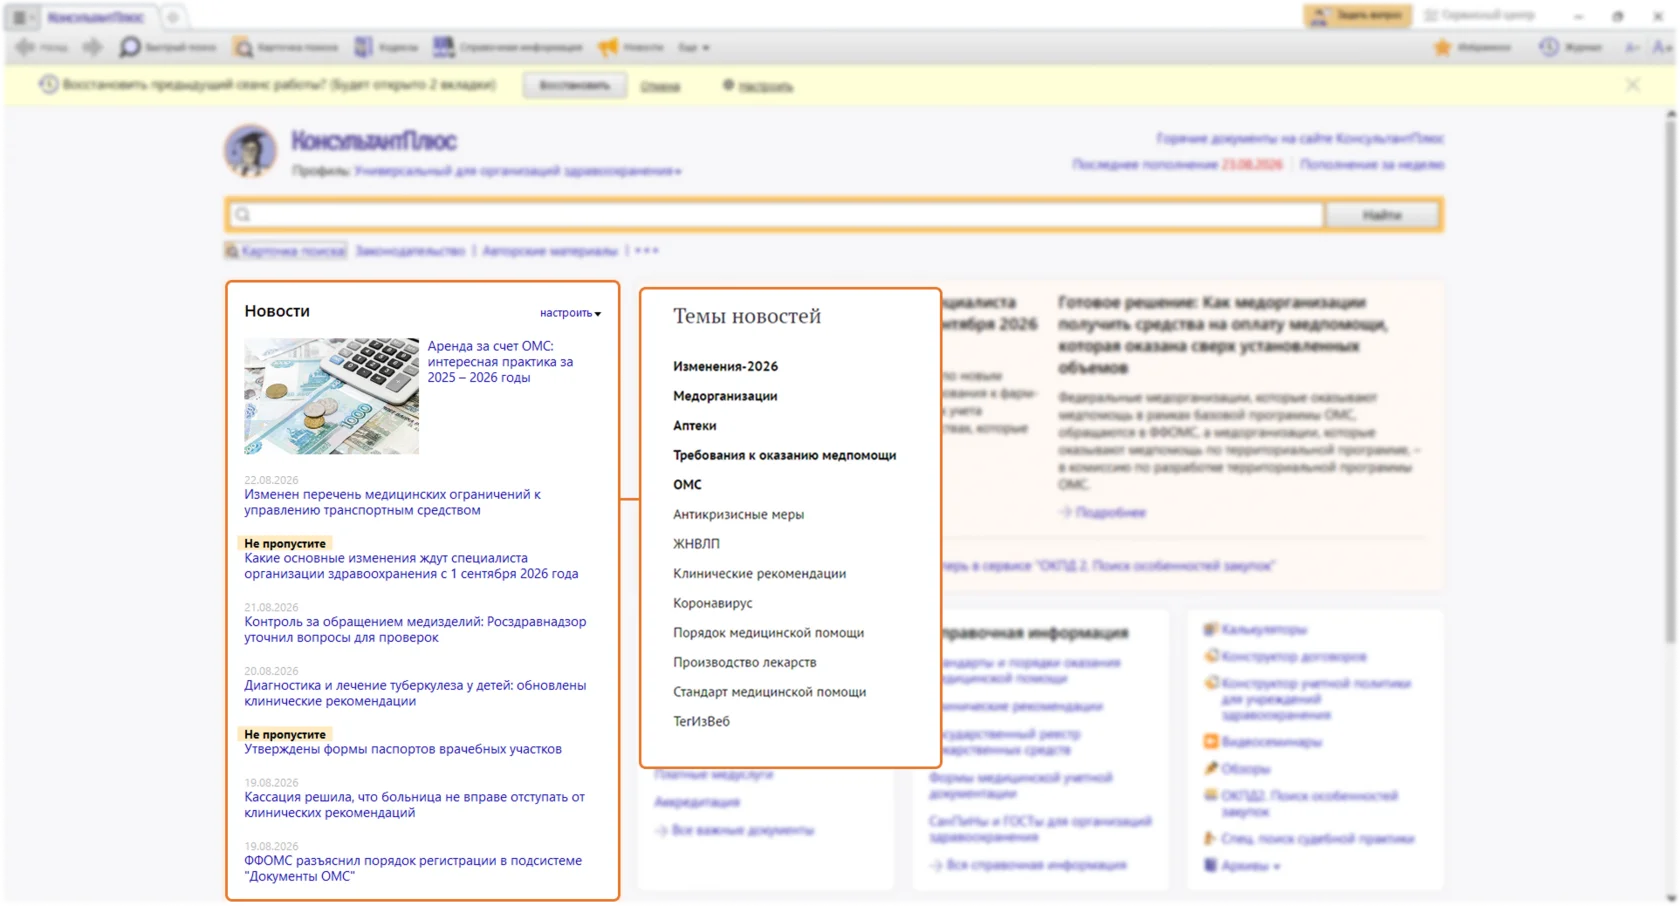Open Горячие документы на сайте link
The image size is (1680, 906).
tap(1300, 138)
